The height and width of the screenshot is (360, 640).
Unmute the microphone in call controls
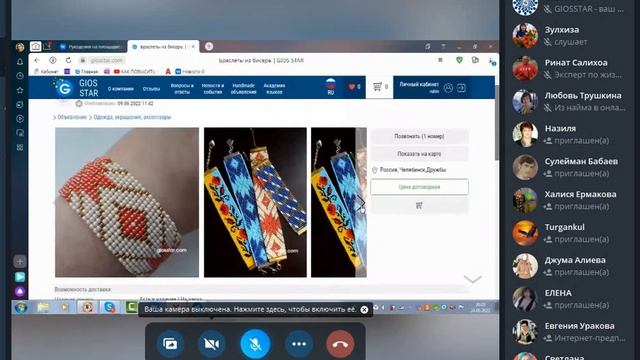click(255, 344)
